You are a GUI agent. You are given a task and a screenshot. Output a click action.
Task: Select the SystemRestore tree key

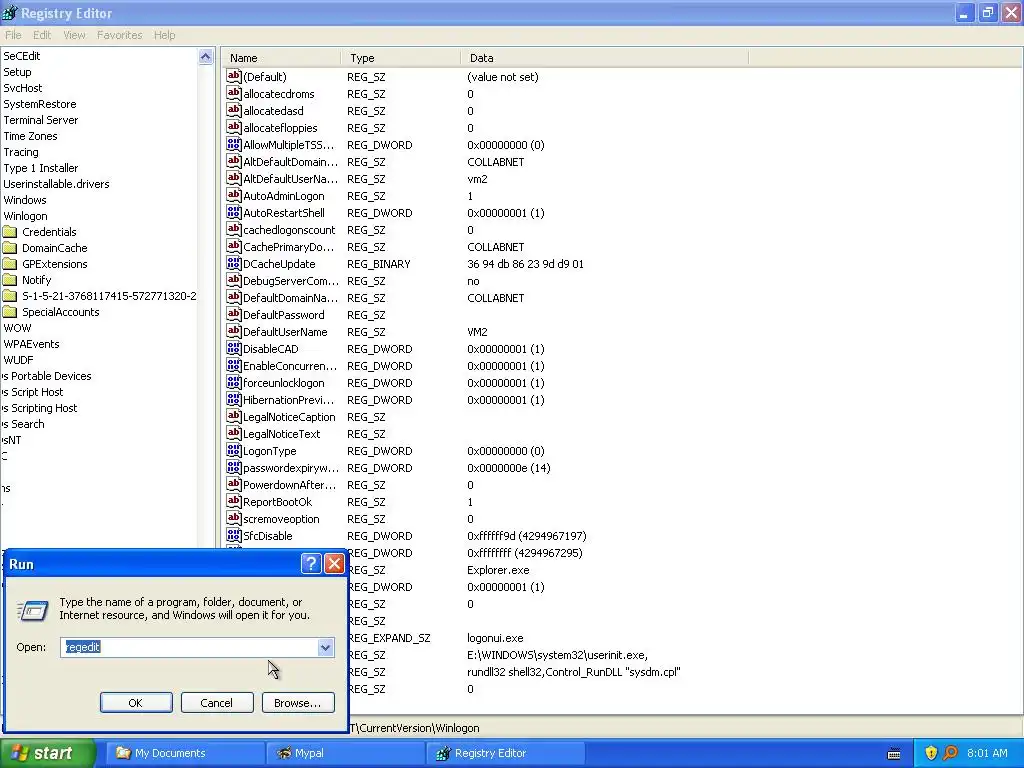click(40, 104)
